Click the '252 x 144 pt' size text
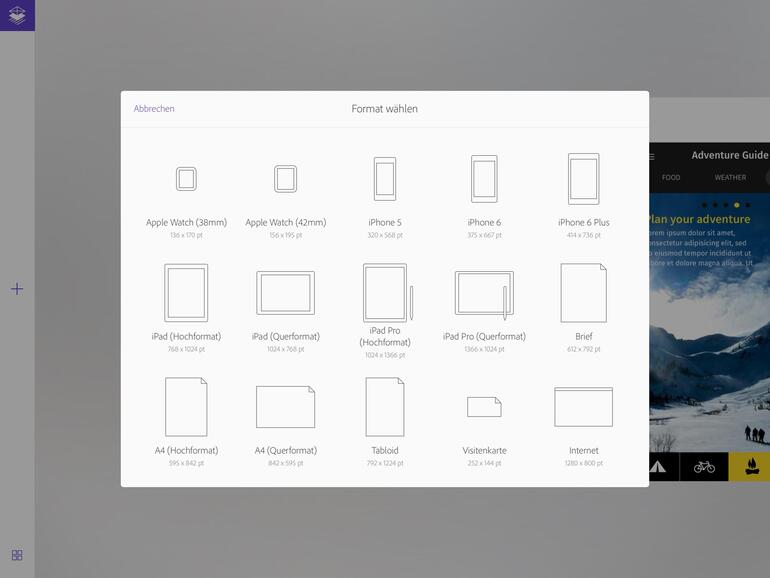Screen dimensions: 770x578 click(484, 463)
